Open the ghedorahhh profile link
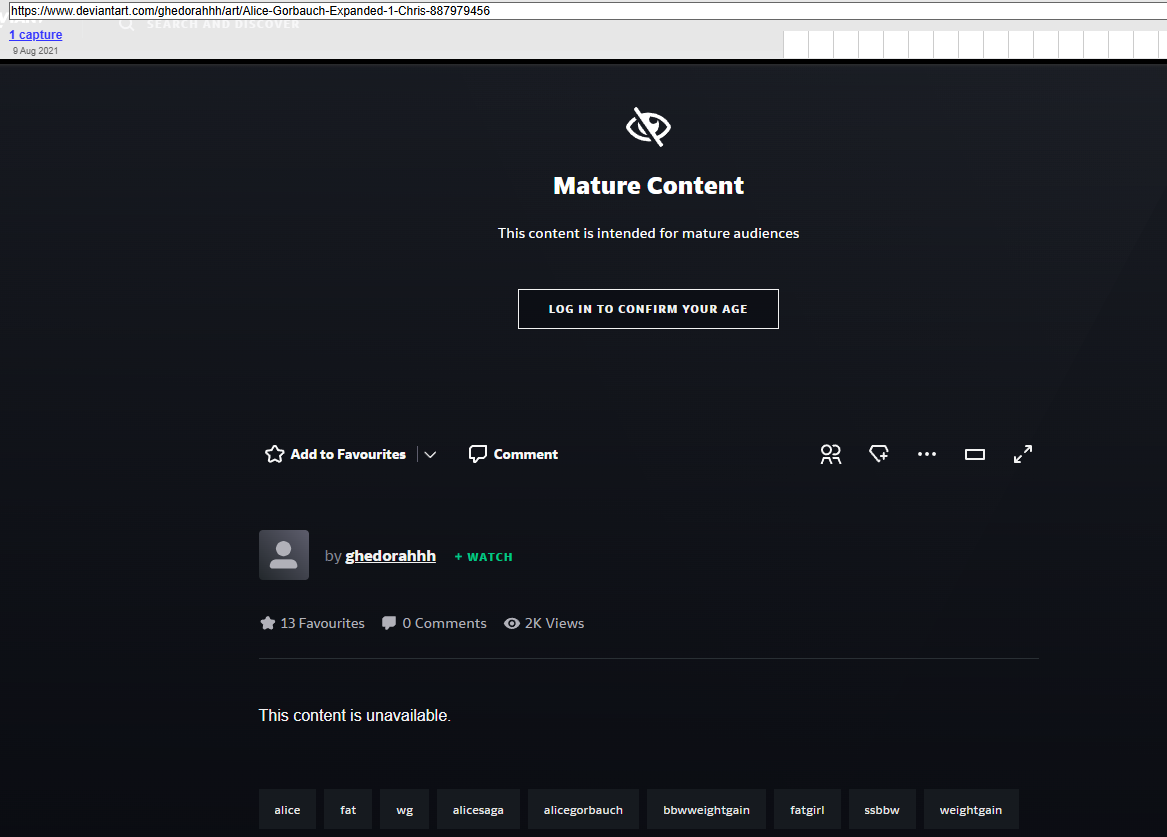 390,556
